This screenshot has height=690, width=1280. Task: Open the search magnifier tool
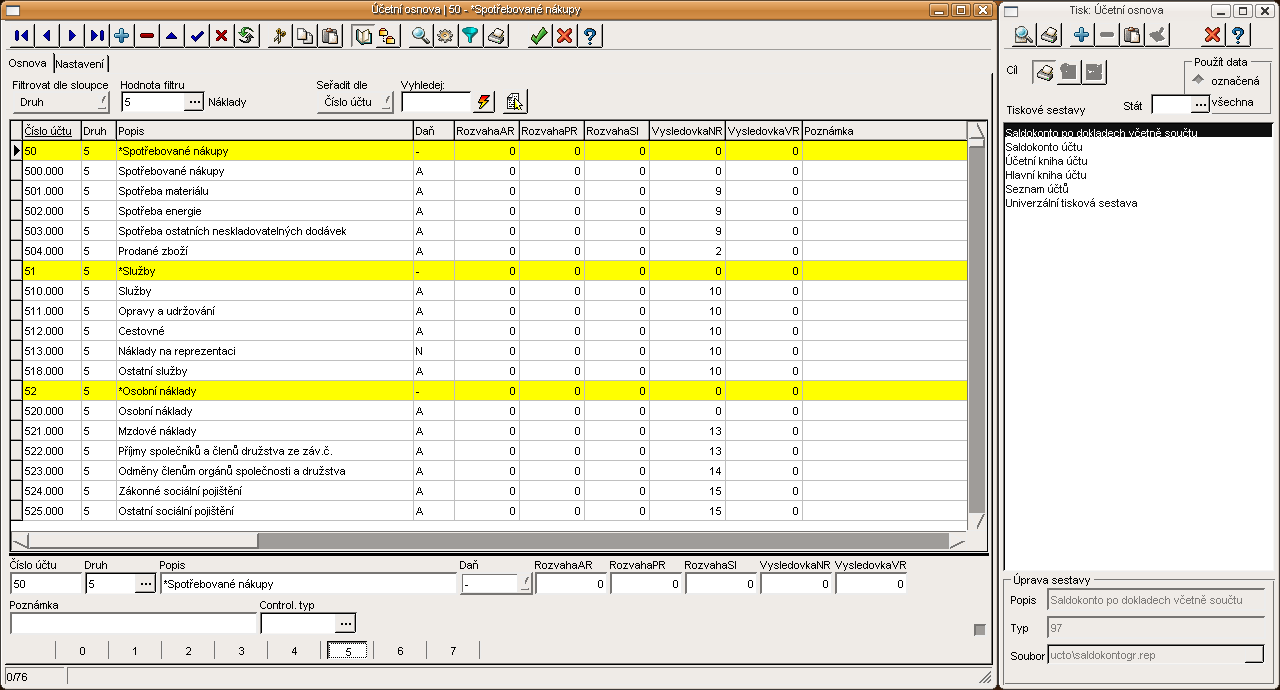coord(421,36)
